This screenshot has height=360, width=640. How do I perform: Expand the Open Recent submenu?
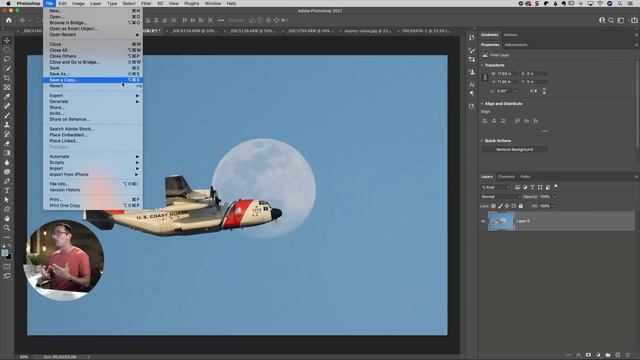(x=93, y=35)
